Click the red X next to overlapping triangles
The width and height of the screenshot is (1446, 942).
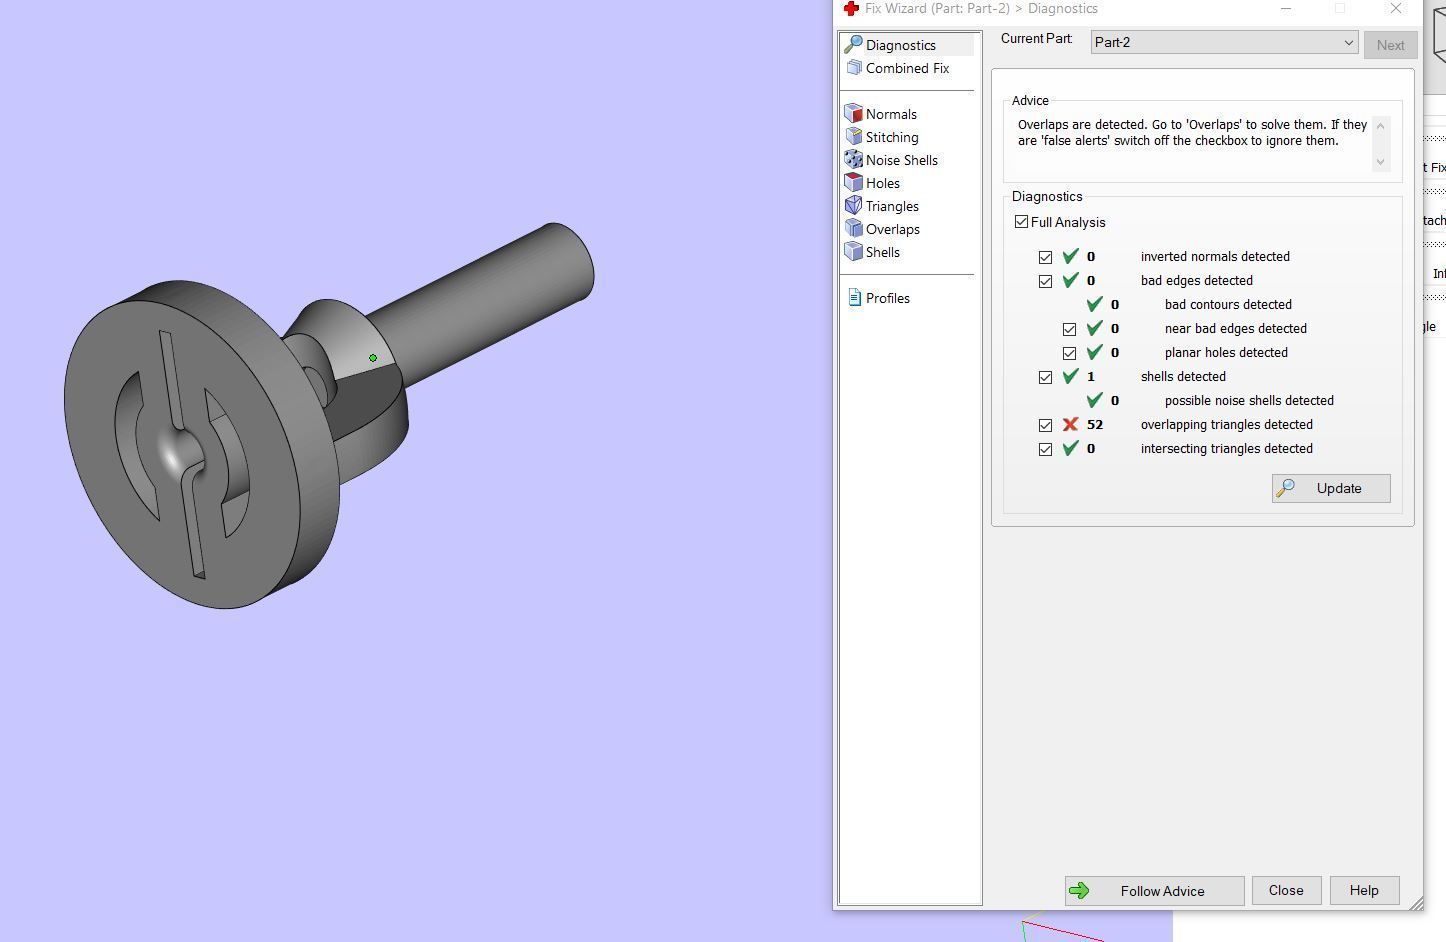coord(1070,424)
